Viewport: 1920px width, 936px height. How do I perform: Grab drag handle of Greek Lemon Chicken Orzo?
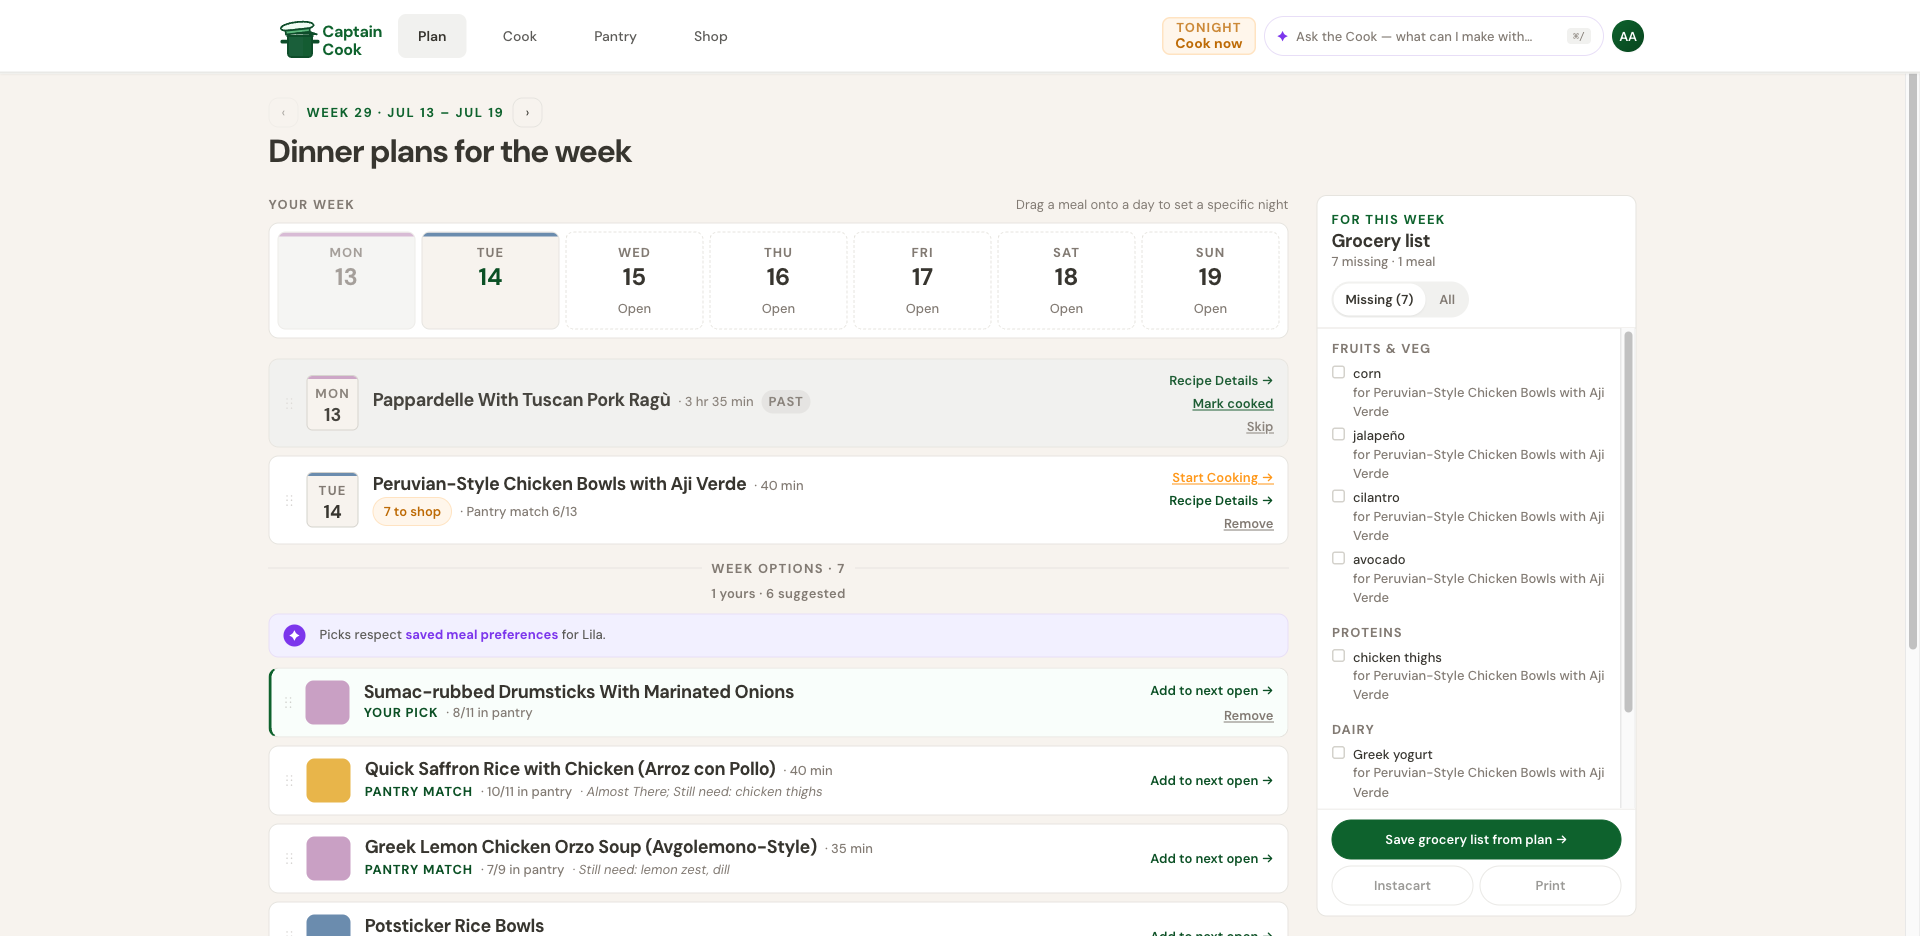tap(289, 858)
